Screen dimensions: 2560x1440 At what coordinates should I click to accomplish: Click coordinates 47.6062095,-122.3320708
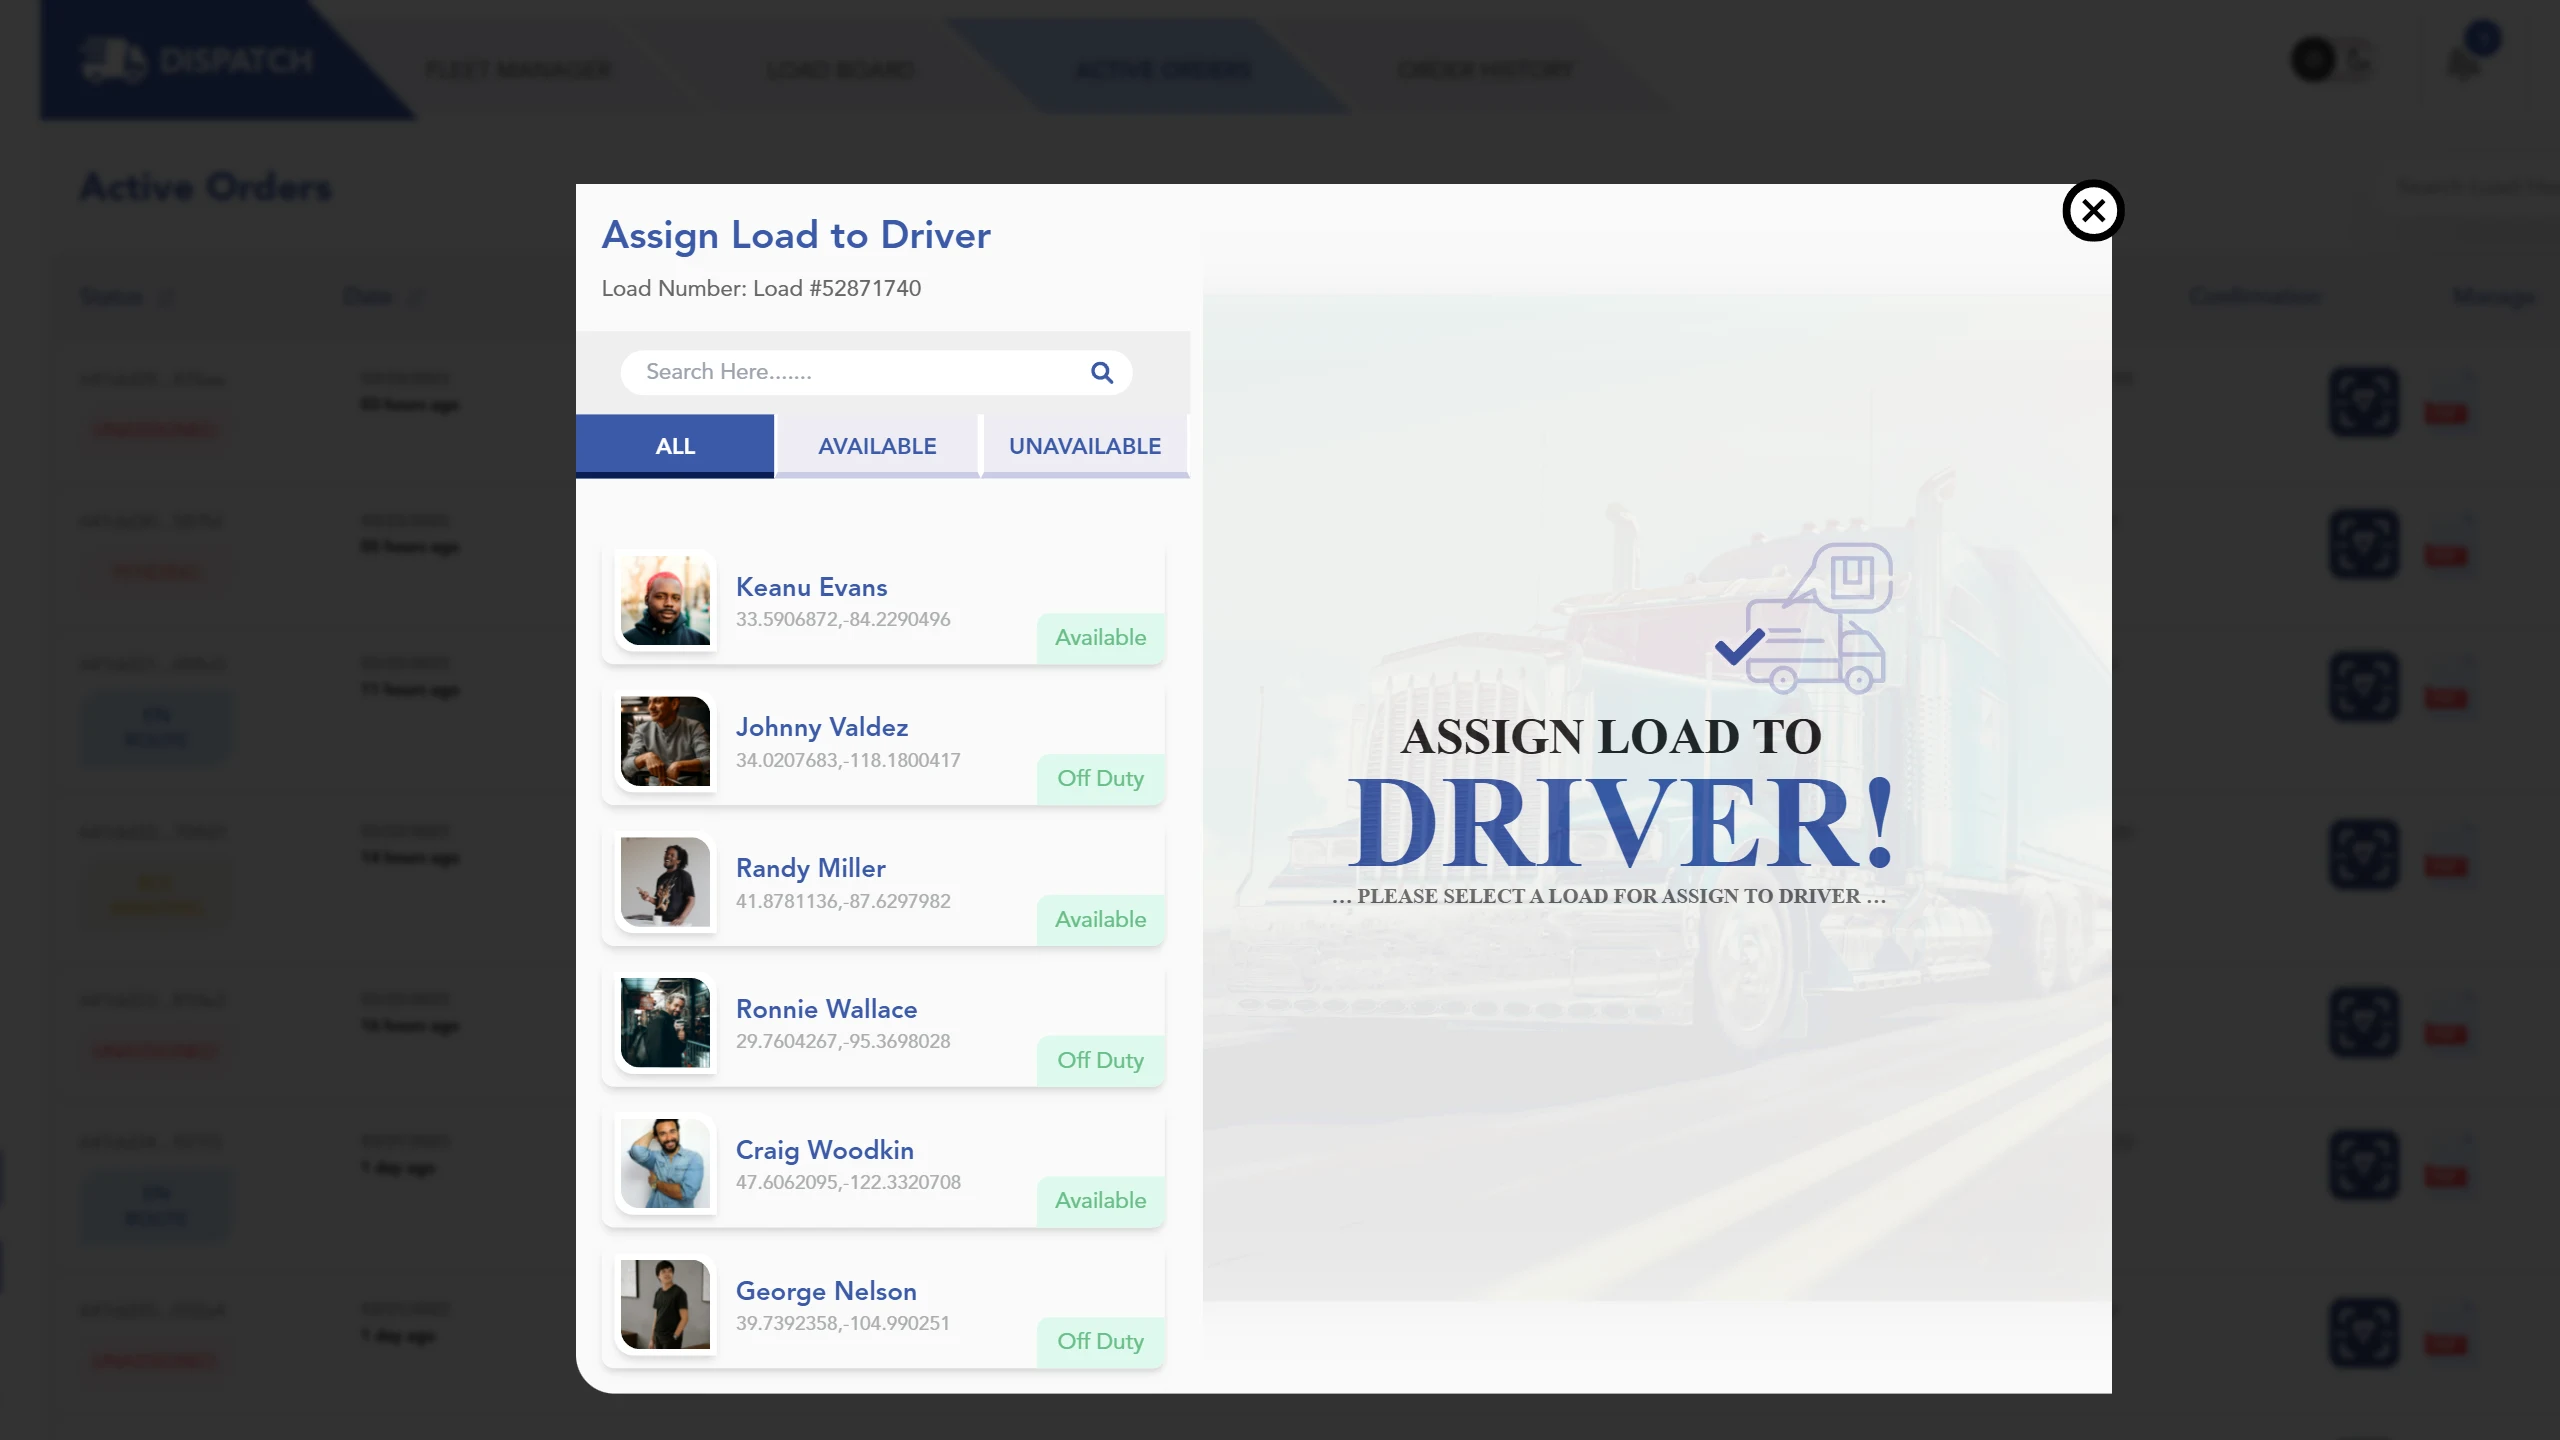[x=848, y=1182]
